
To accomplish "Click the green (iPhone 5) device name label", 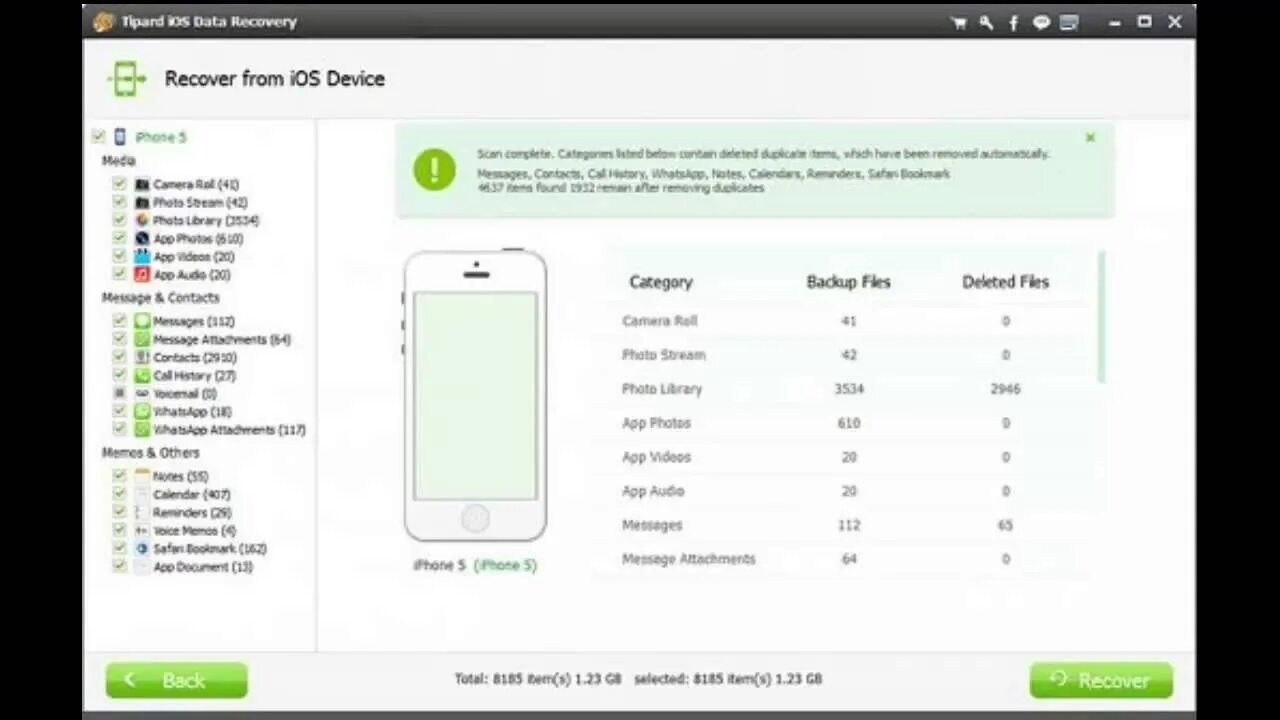I will (505, 565).
